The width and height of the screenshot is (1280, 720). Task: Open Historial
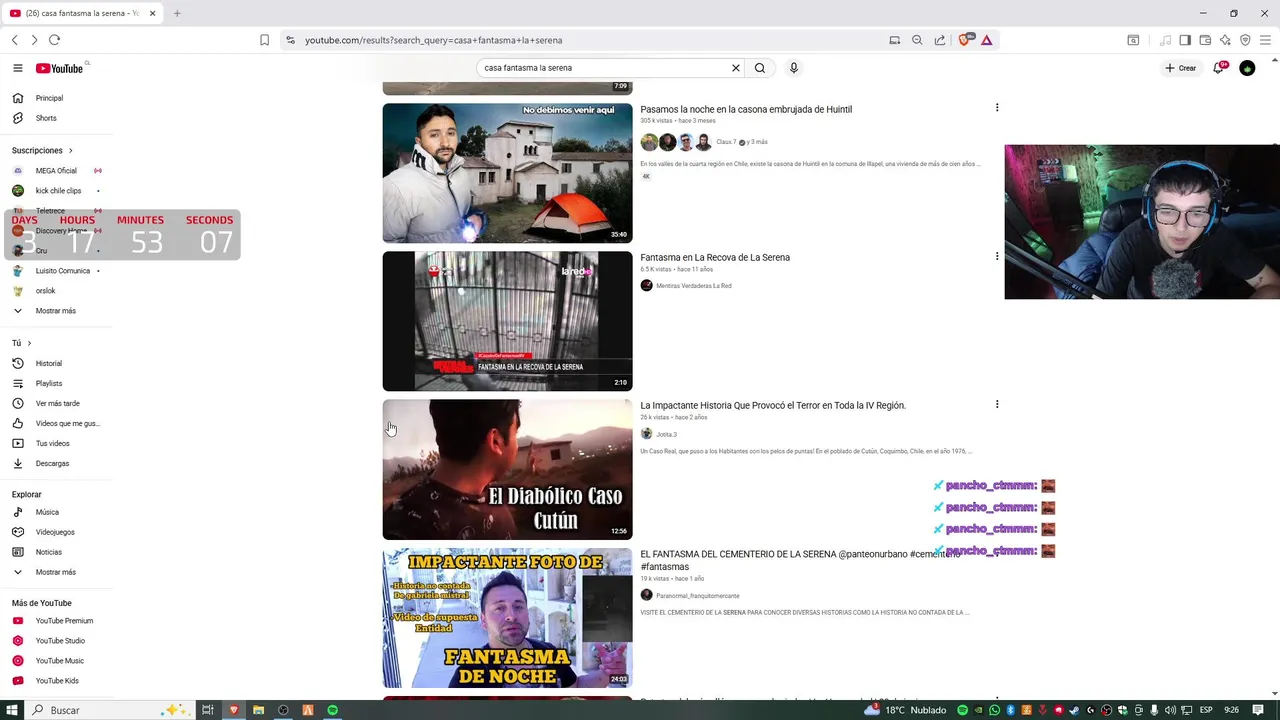point(48,363)
